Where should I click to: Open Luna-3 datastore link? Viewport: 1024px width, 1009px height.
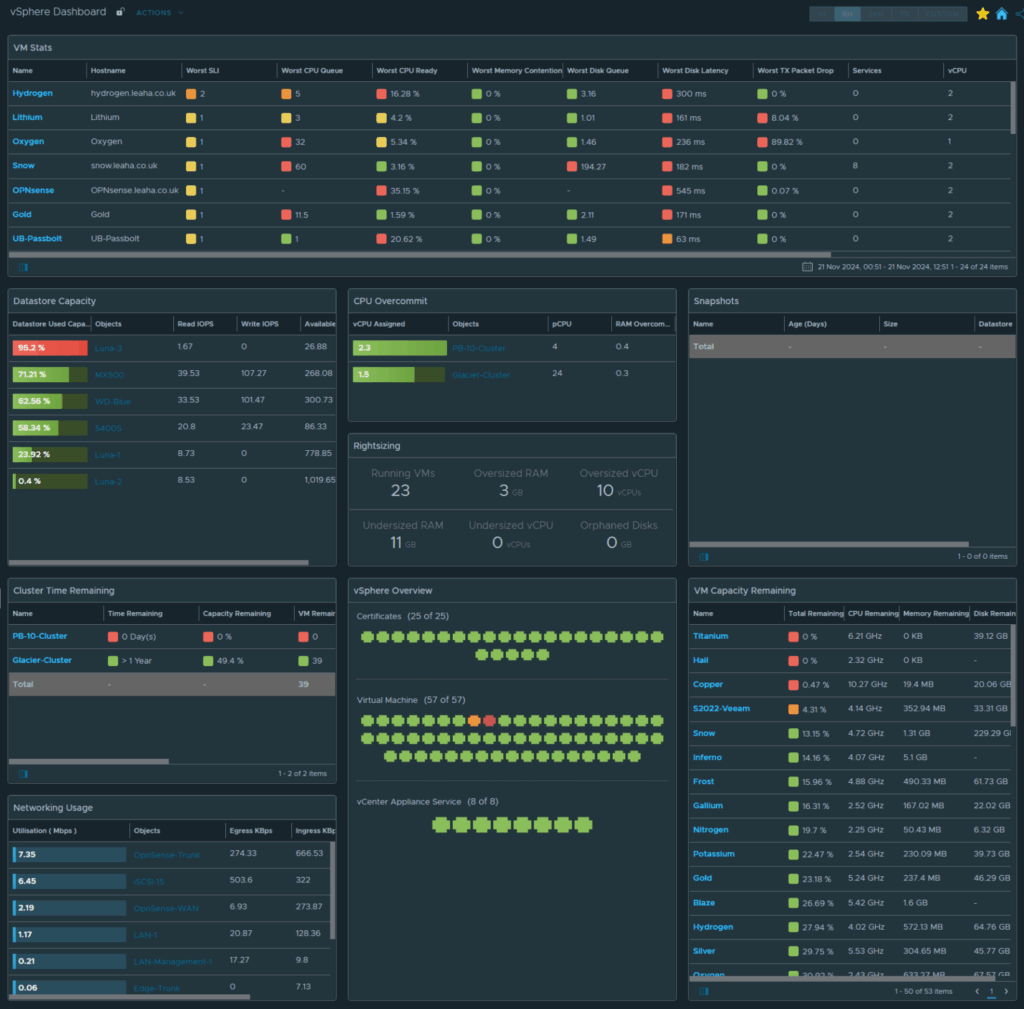pos(108,348)
